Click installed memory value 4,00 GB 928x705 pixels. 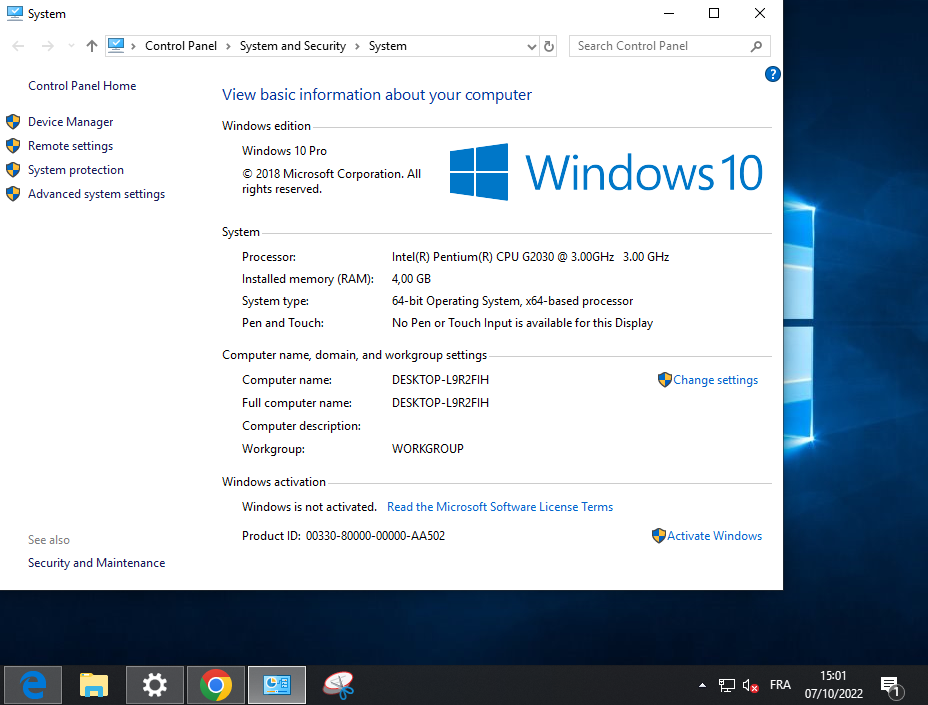[411, 279]
